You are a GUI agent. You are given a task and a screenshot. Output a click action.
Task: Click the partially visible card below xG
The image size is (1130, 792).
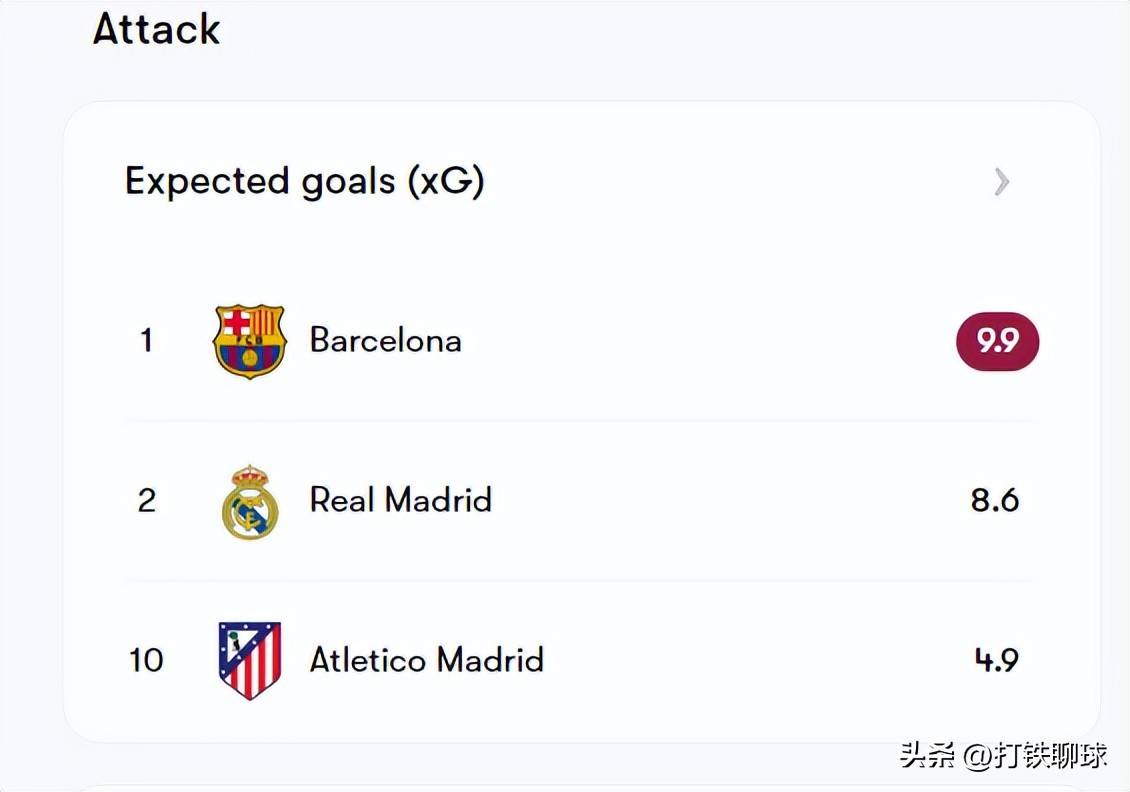point(580,783)
